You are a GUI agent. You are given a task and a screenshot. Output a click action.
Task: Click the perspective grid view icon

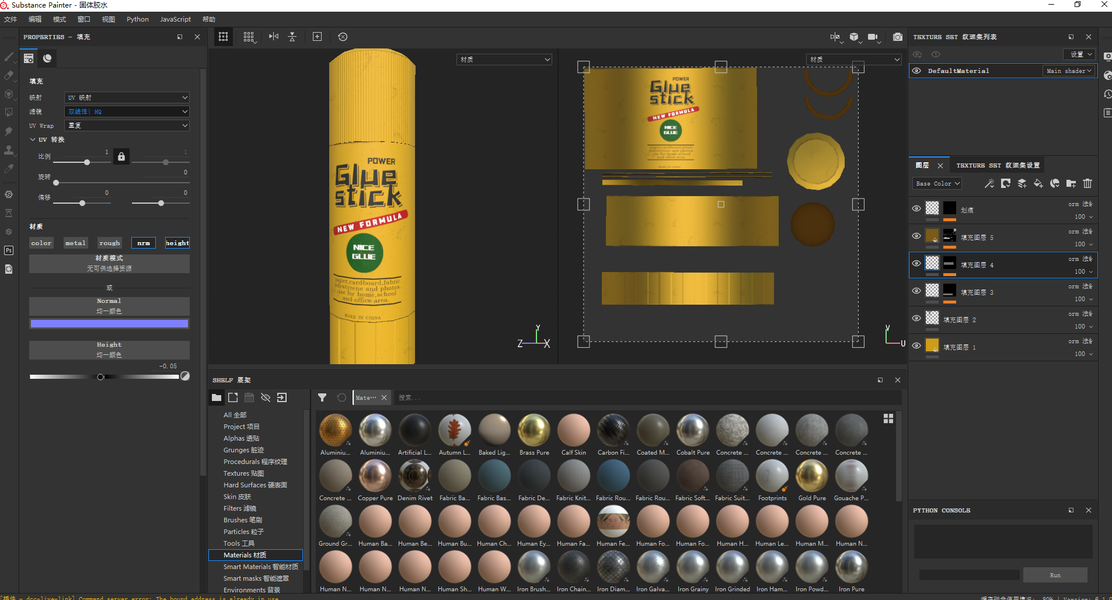[249, 37]
